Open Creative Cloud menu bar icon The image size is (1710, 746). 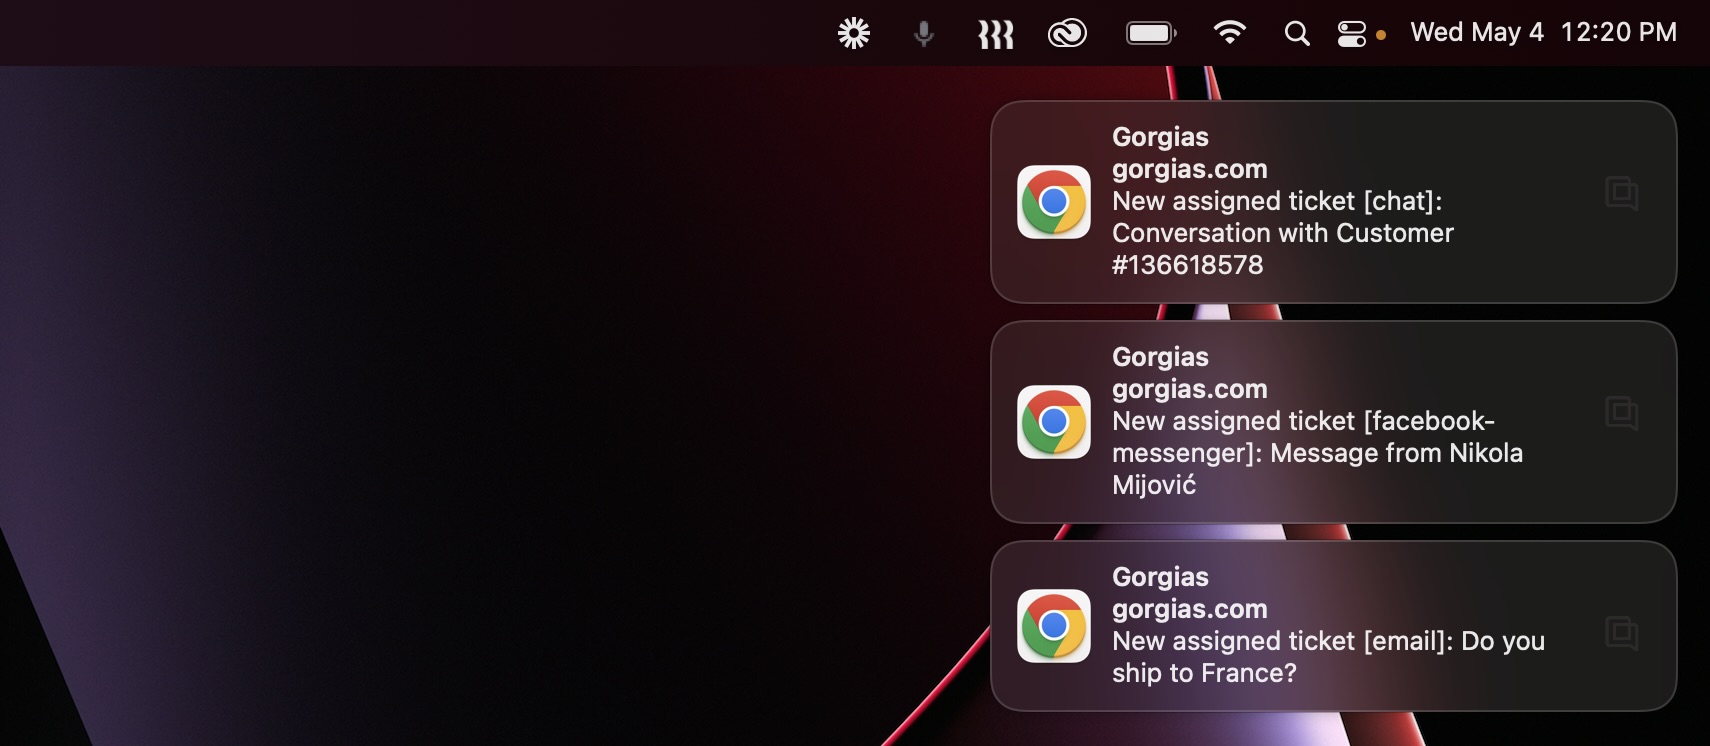pos(1067,34)
